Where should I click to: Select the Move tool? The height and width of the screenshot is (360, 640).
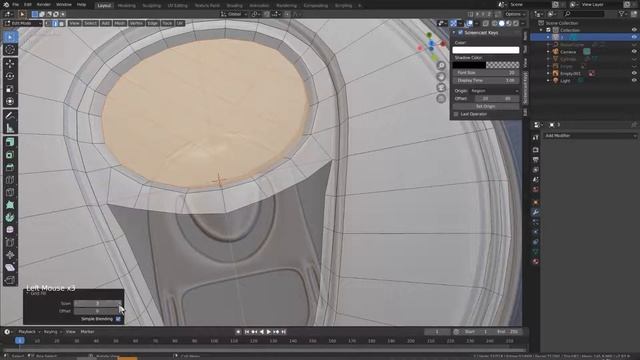click(x=10, y=64)
